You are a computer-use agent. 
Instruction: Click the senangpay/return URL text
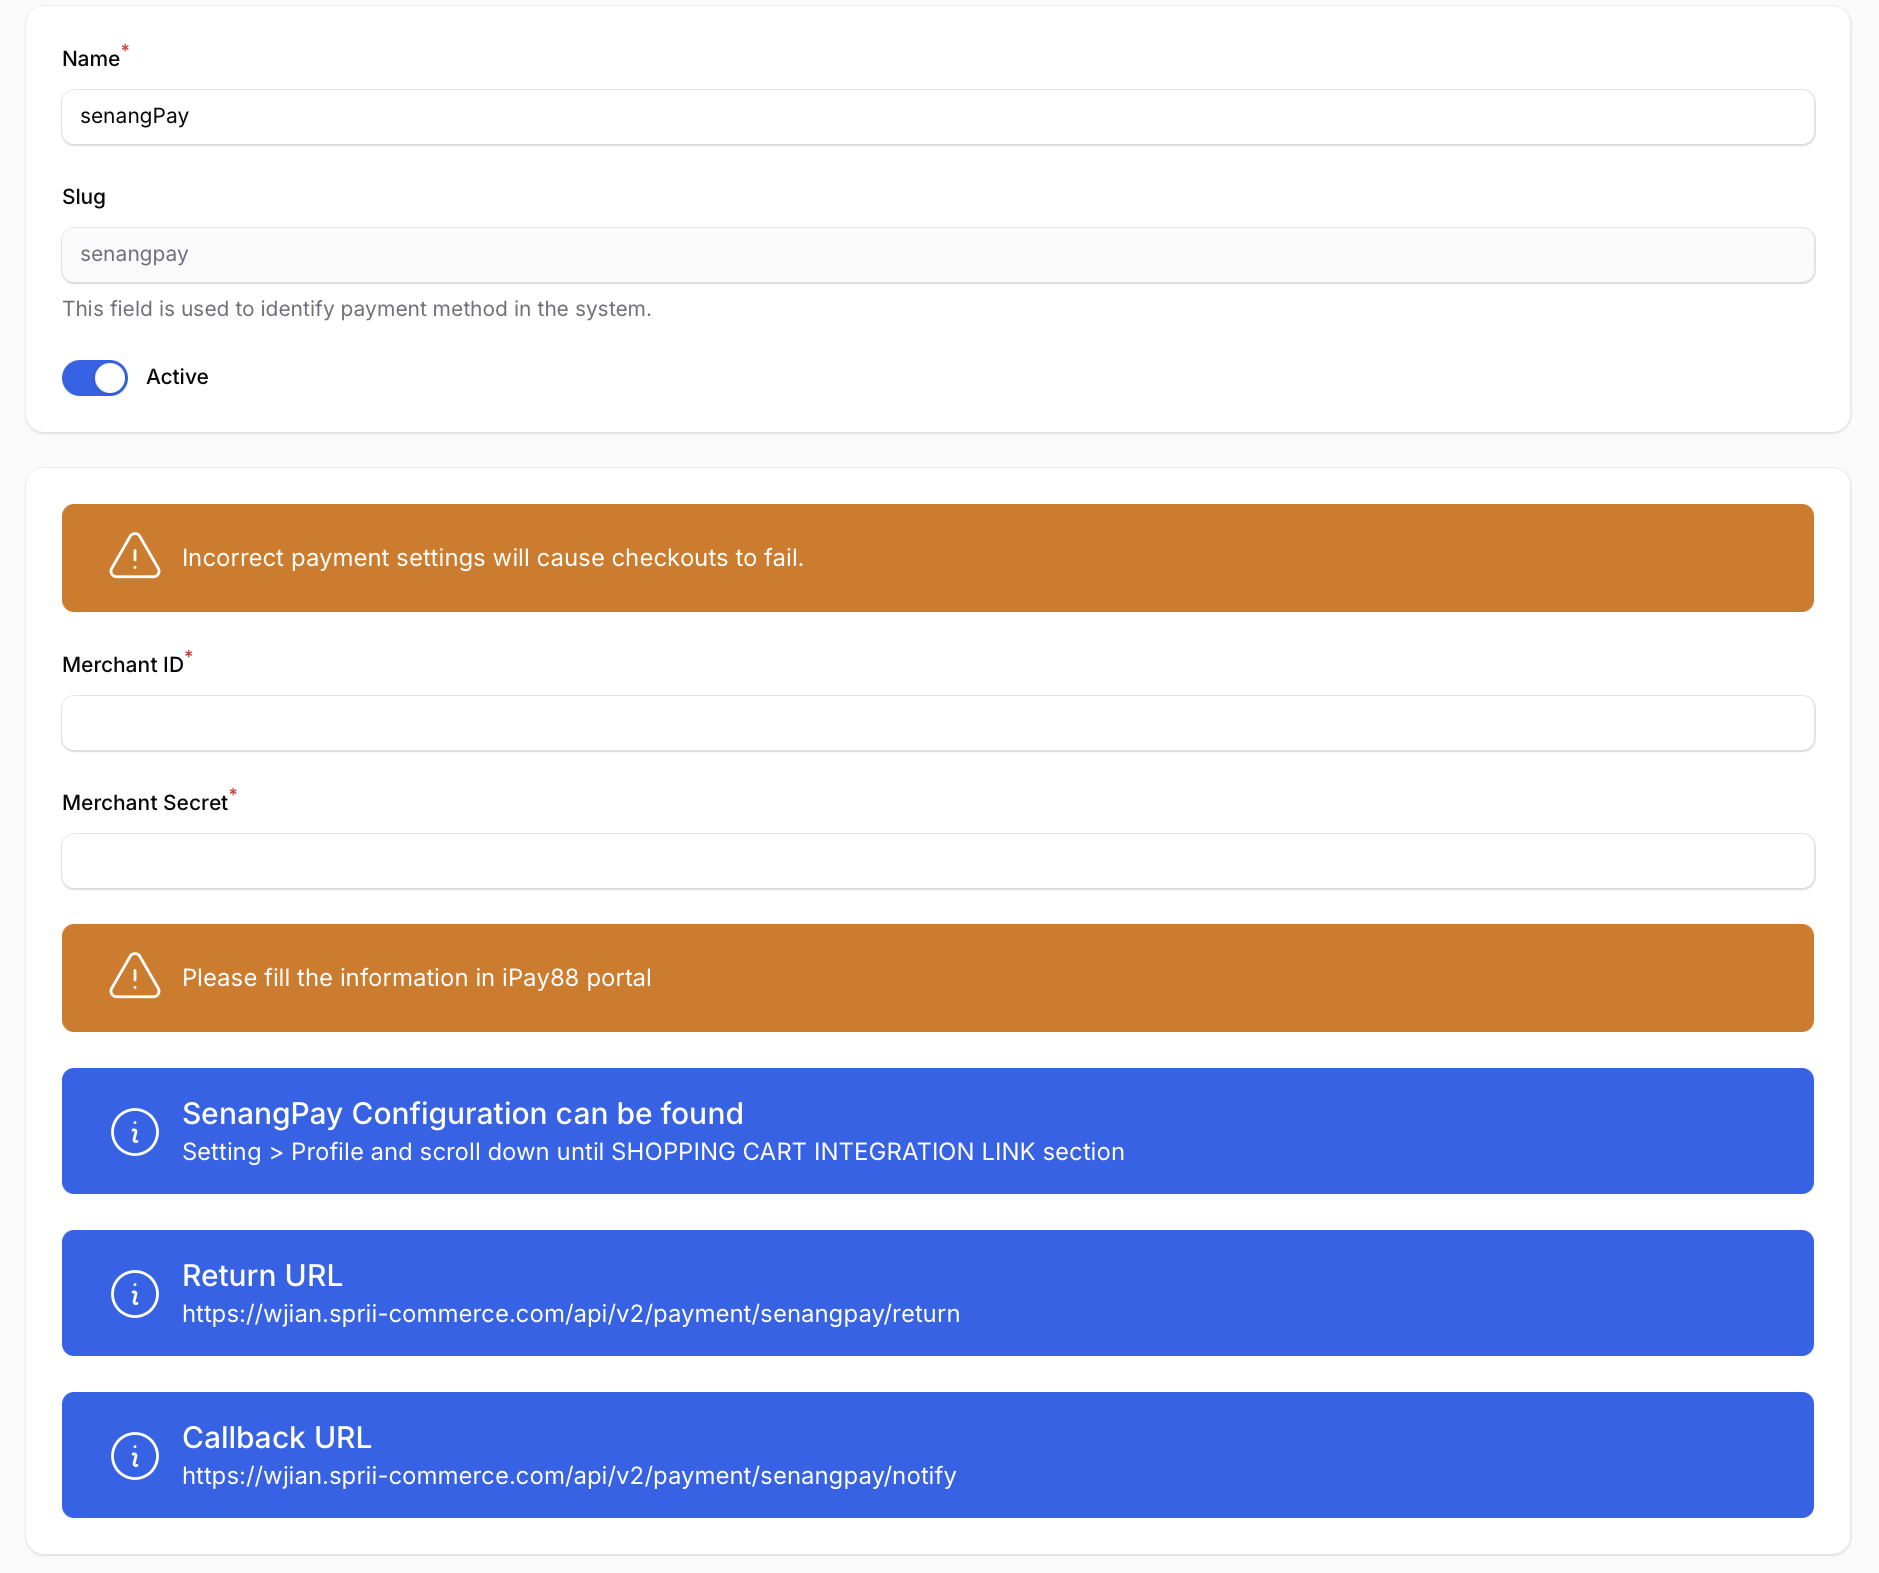[571, 1314]
